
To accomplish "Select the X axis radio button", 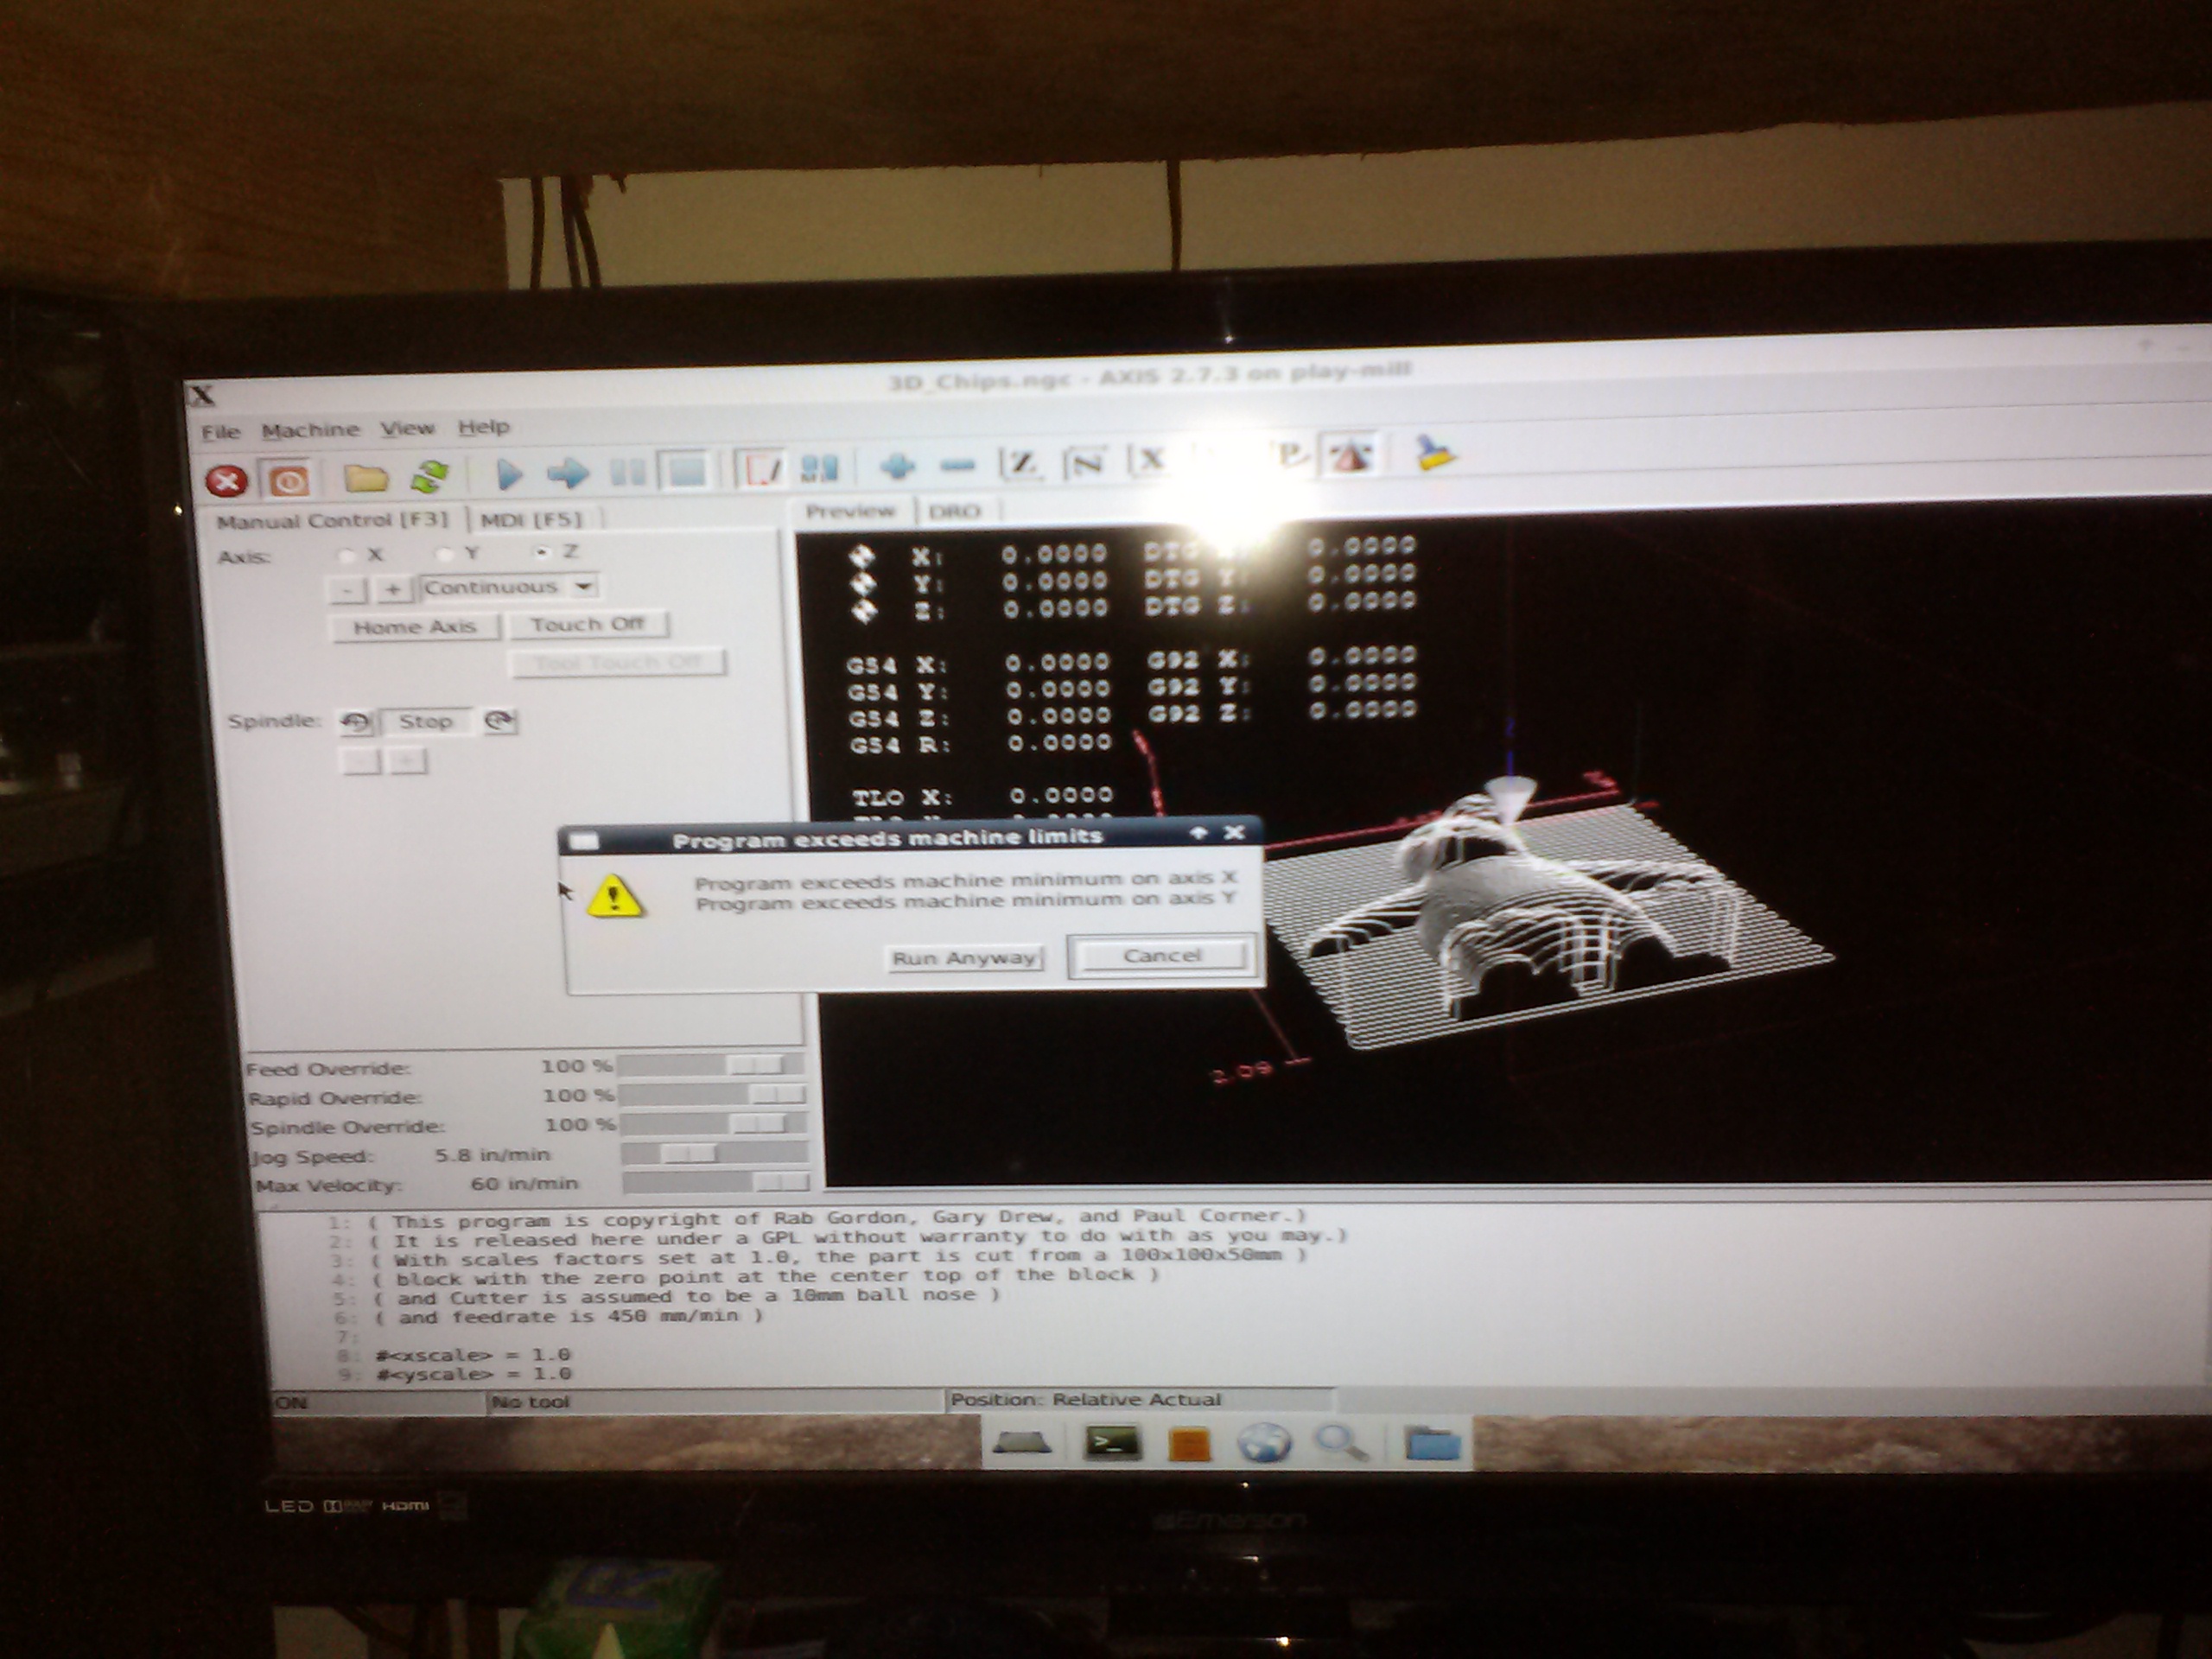I will pyautogui.click(x=347, y=555).
